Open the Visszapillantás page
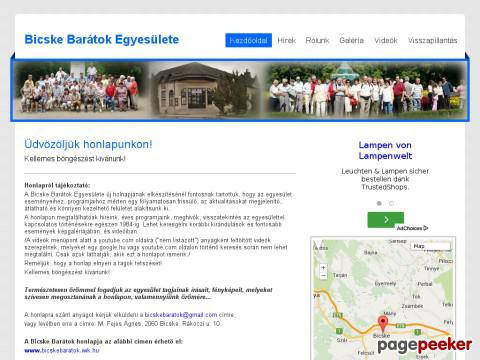Screen dimensions: 480x360 (432, 40)
